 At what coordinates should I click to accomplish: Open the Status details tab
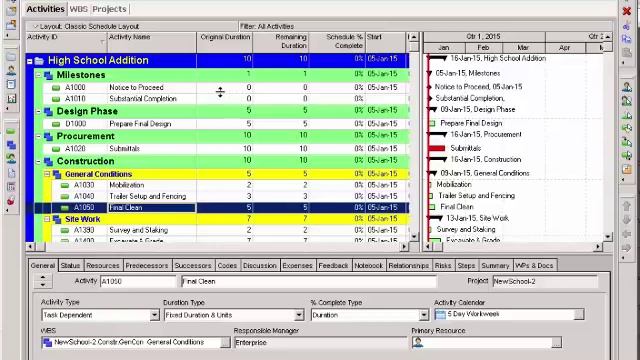point(70,266)
